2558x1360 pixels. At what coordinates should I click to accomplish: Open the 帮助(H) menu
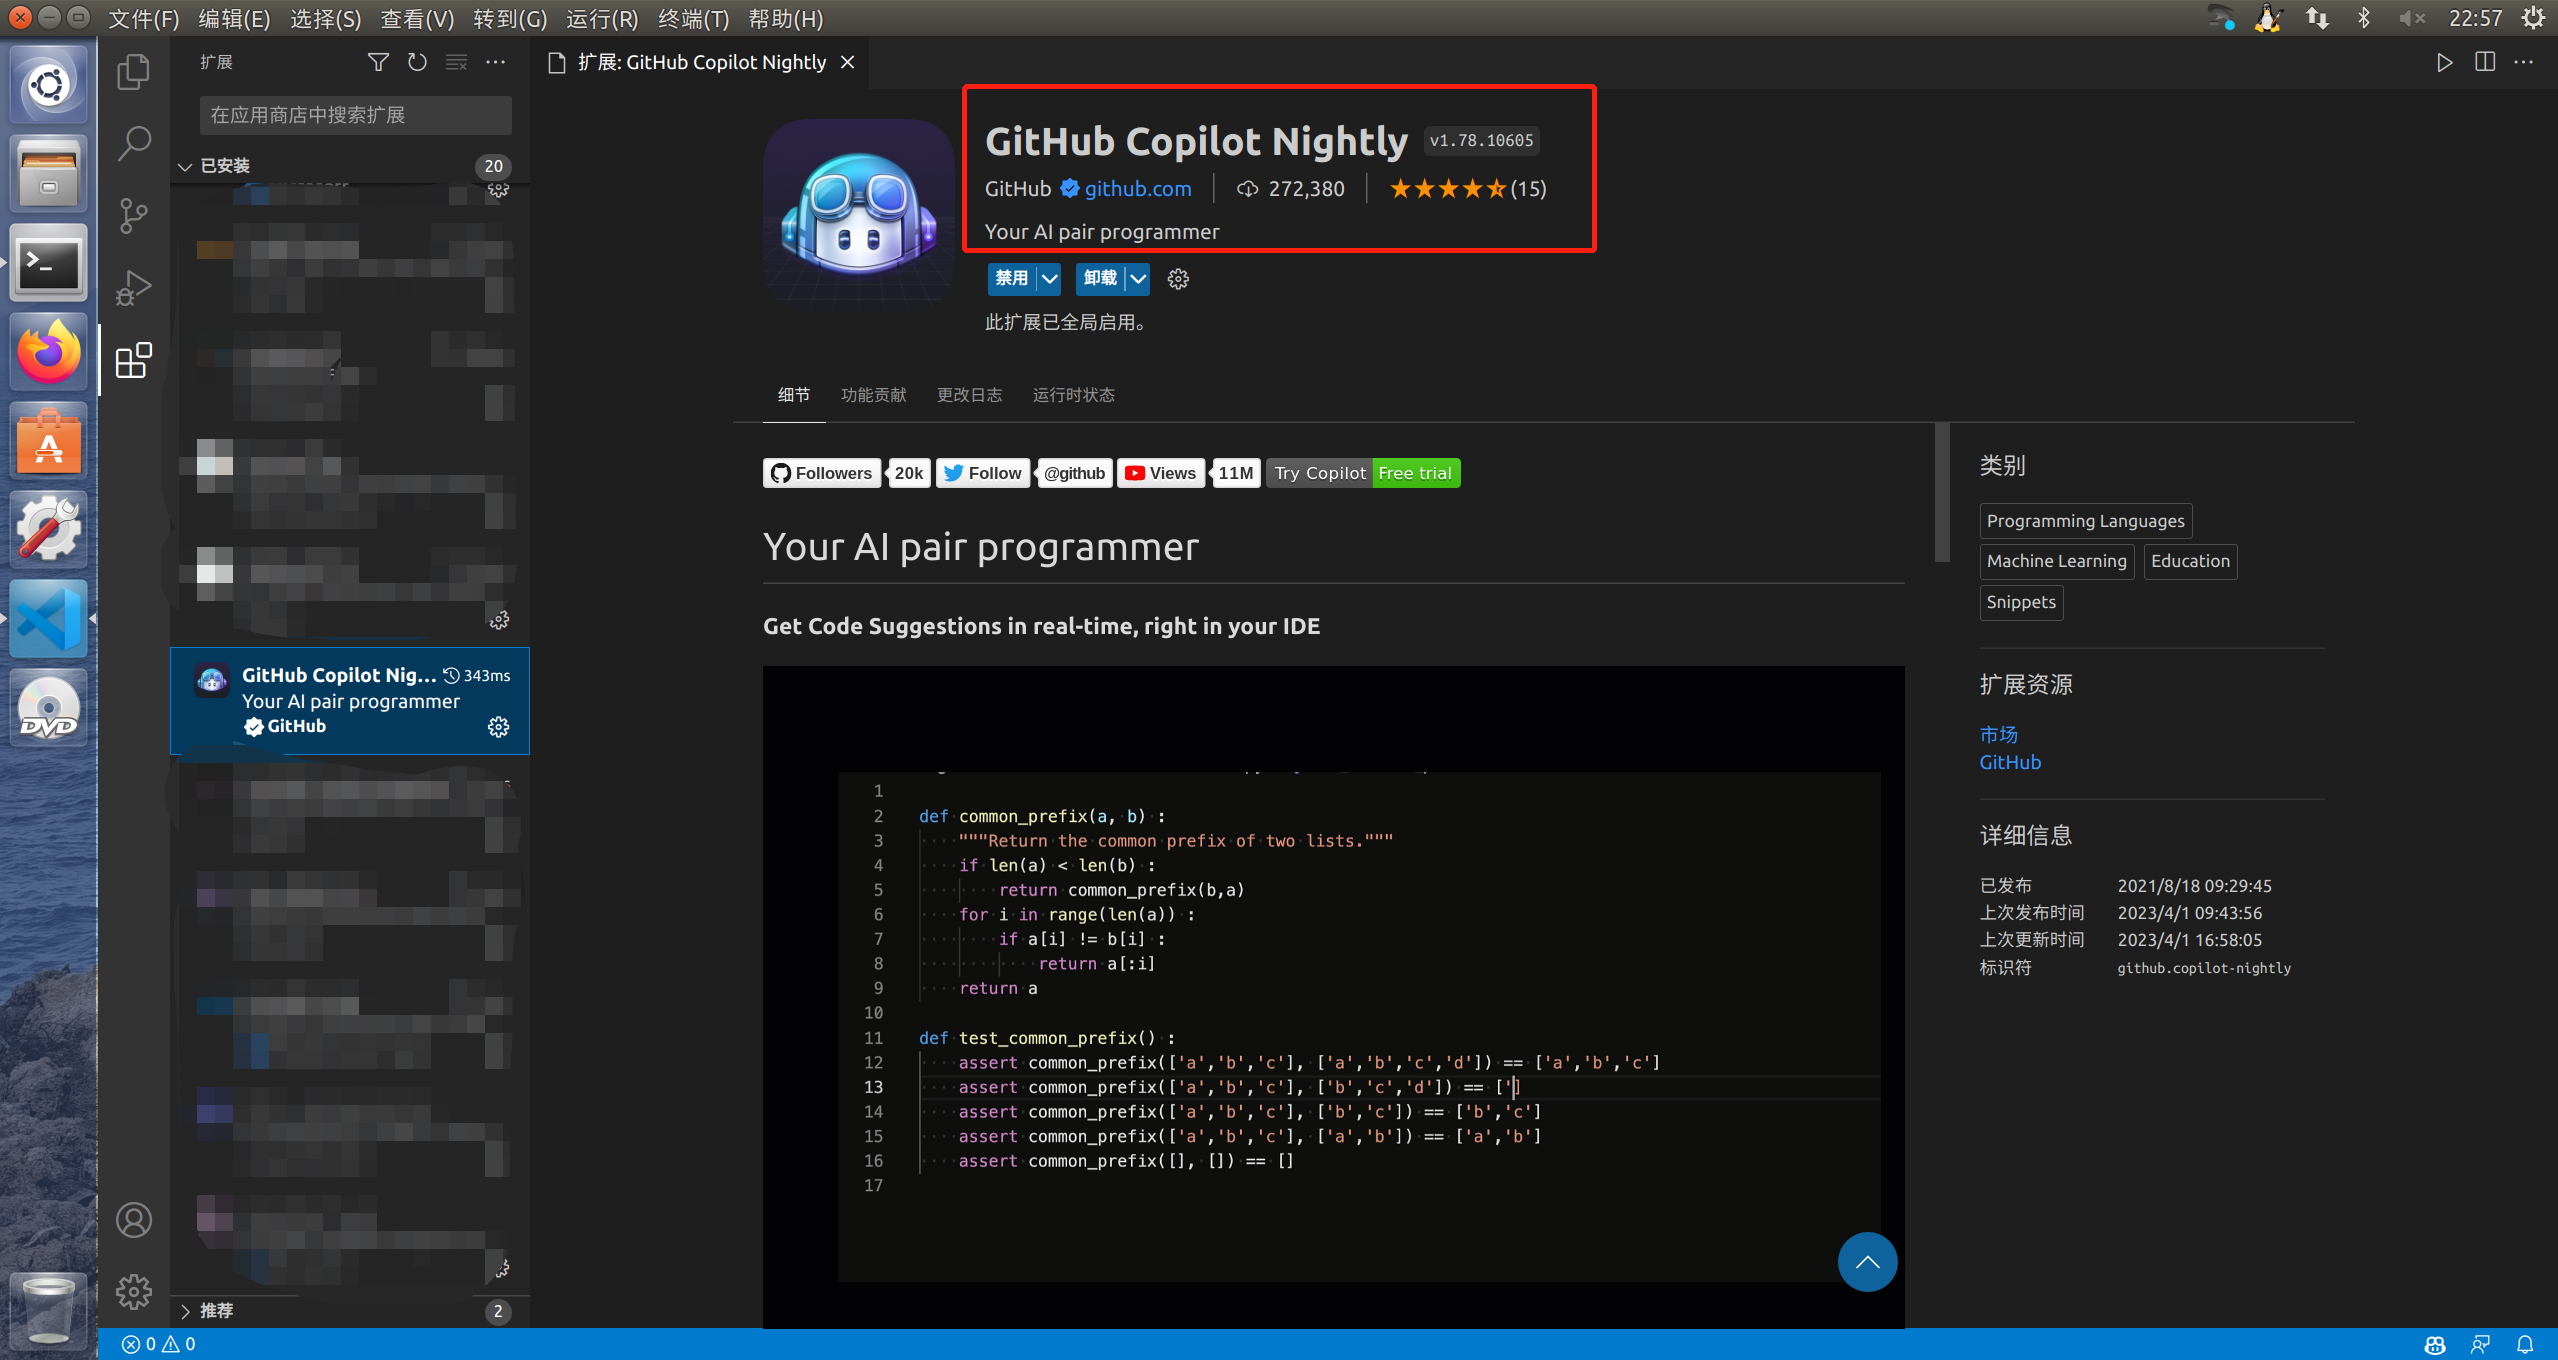click(x=785, y=19)
